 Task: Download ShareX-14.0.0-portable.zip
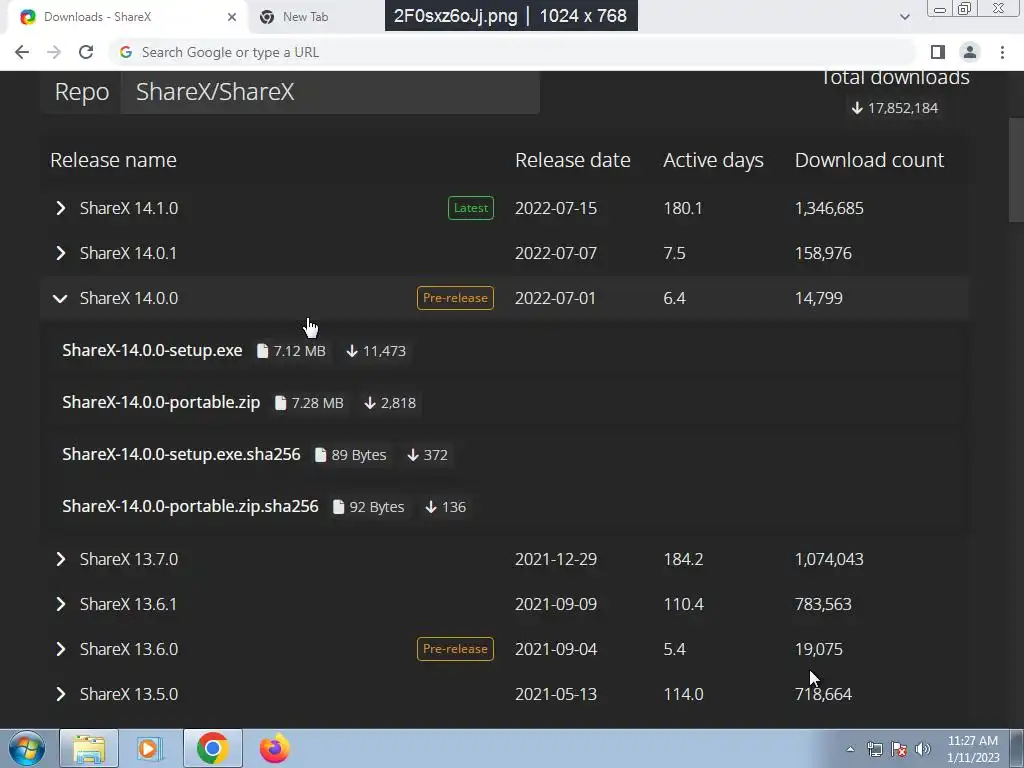pos(161,402)
